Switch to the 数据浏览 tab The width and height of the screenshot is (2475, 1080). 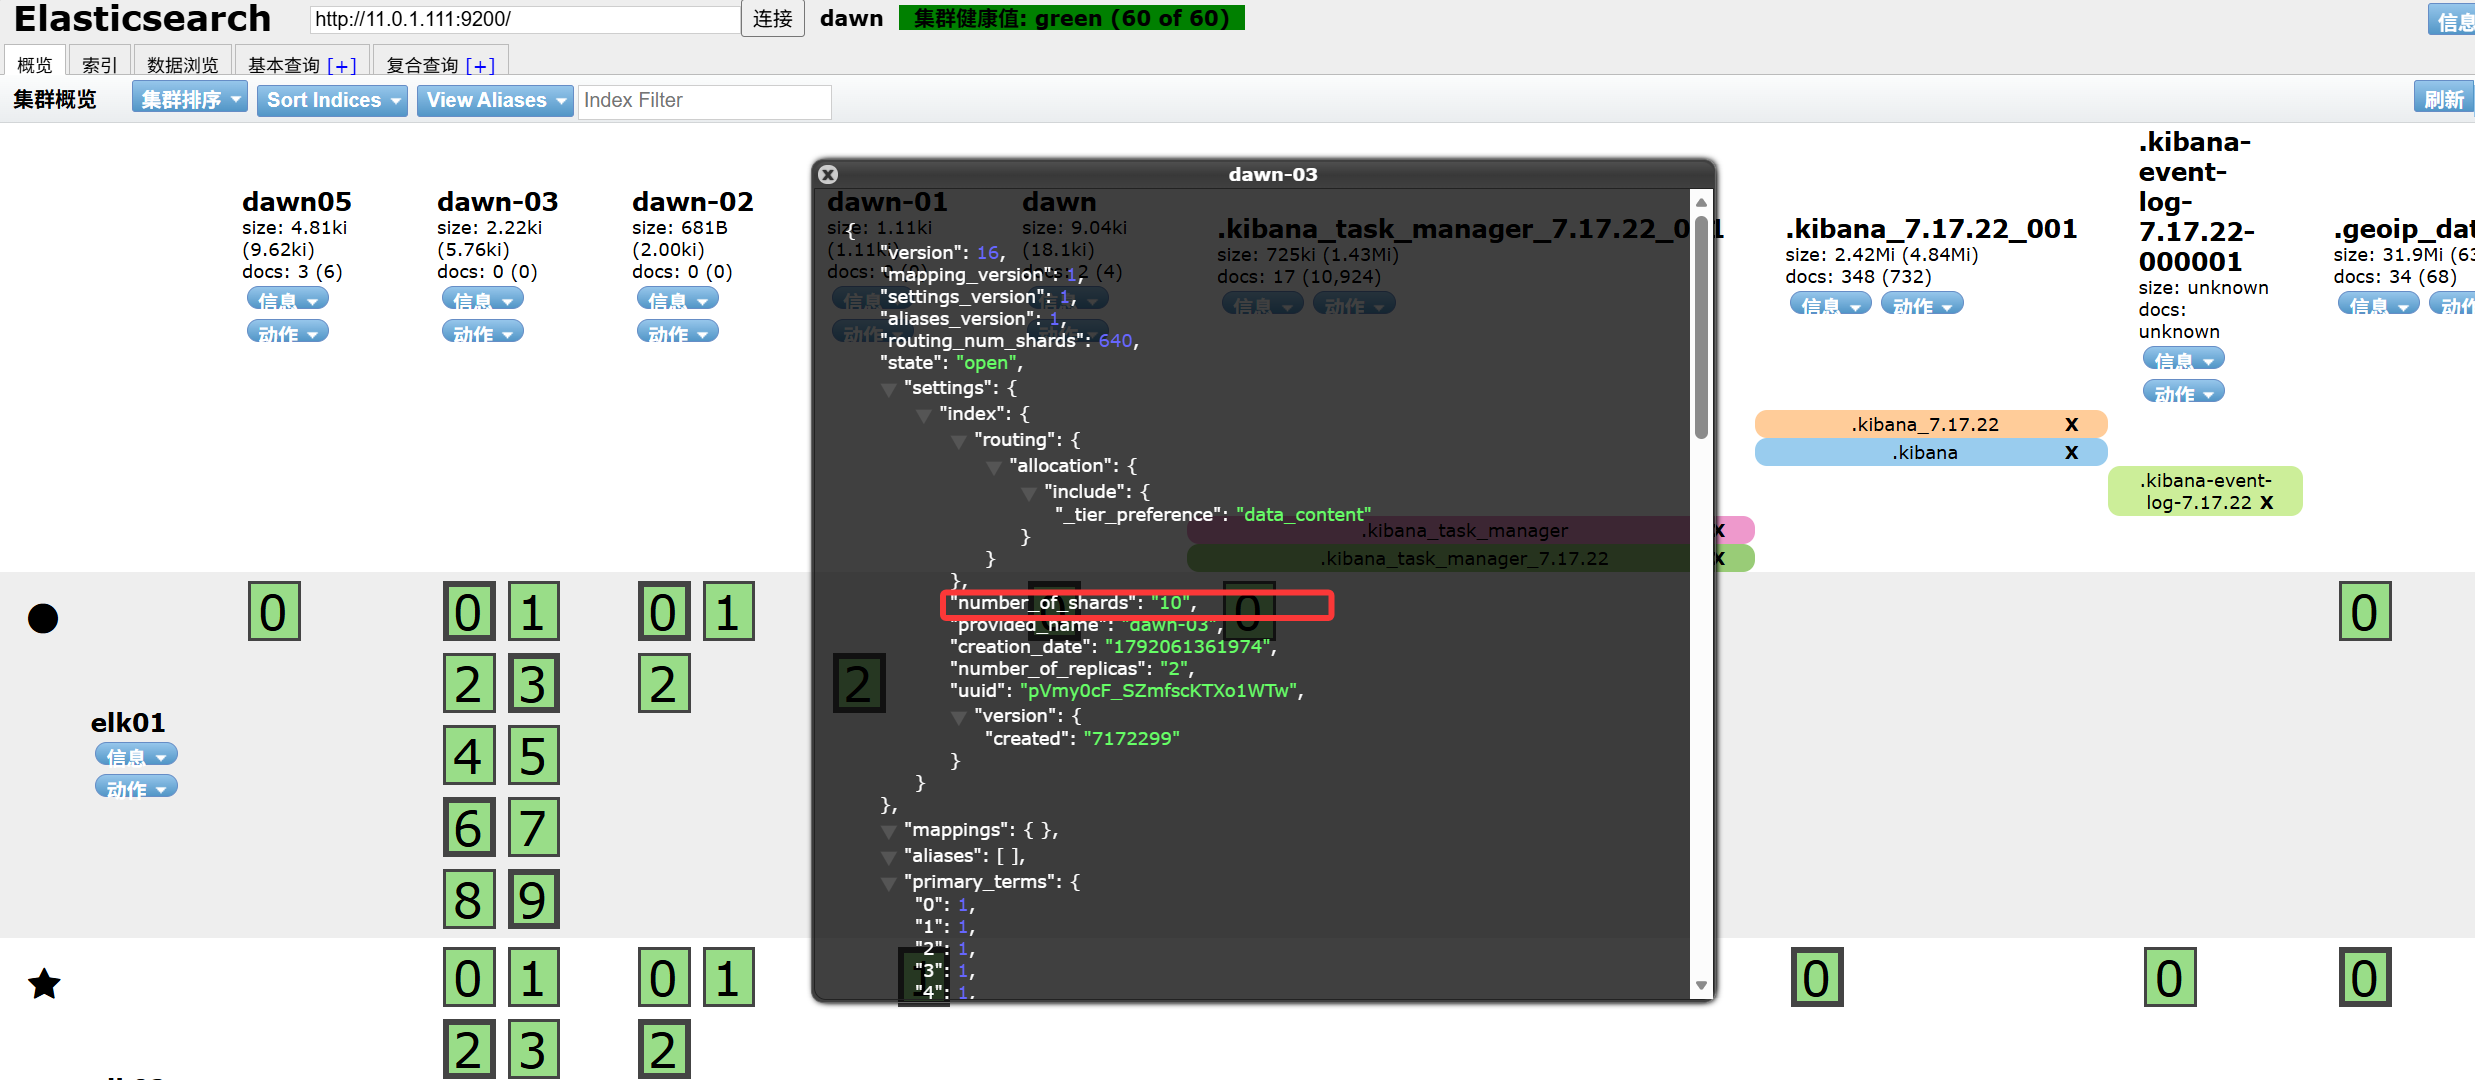[x=182, y=63]
